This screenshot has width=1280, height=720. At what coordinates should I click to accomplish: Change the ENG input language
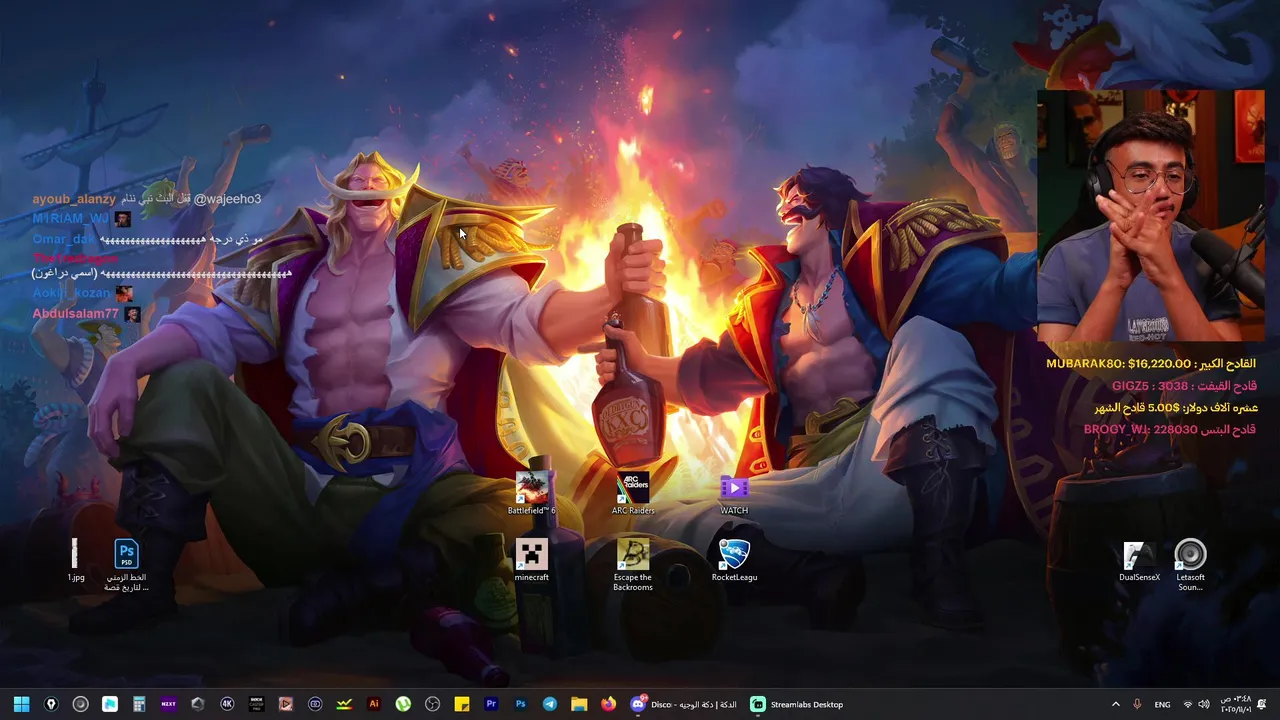[1162, 704]
